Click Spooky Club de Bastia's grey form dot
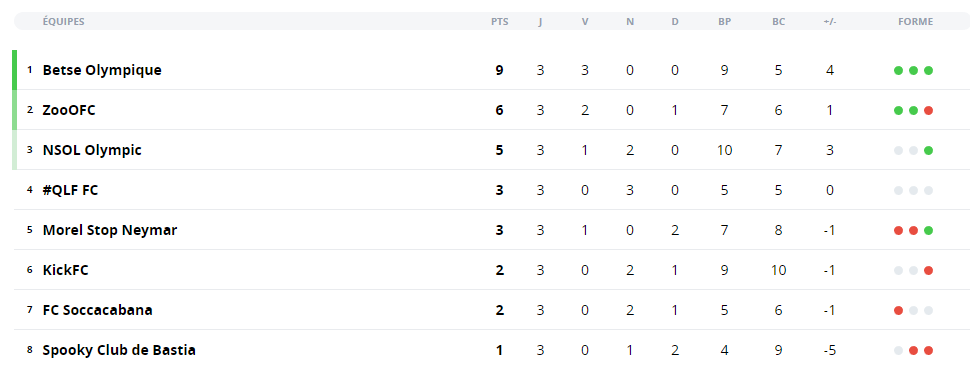The width and height of the screenshot is (970, 386). [898, 351]
